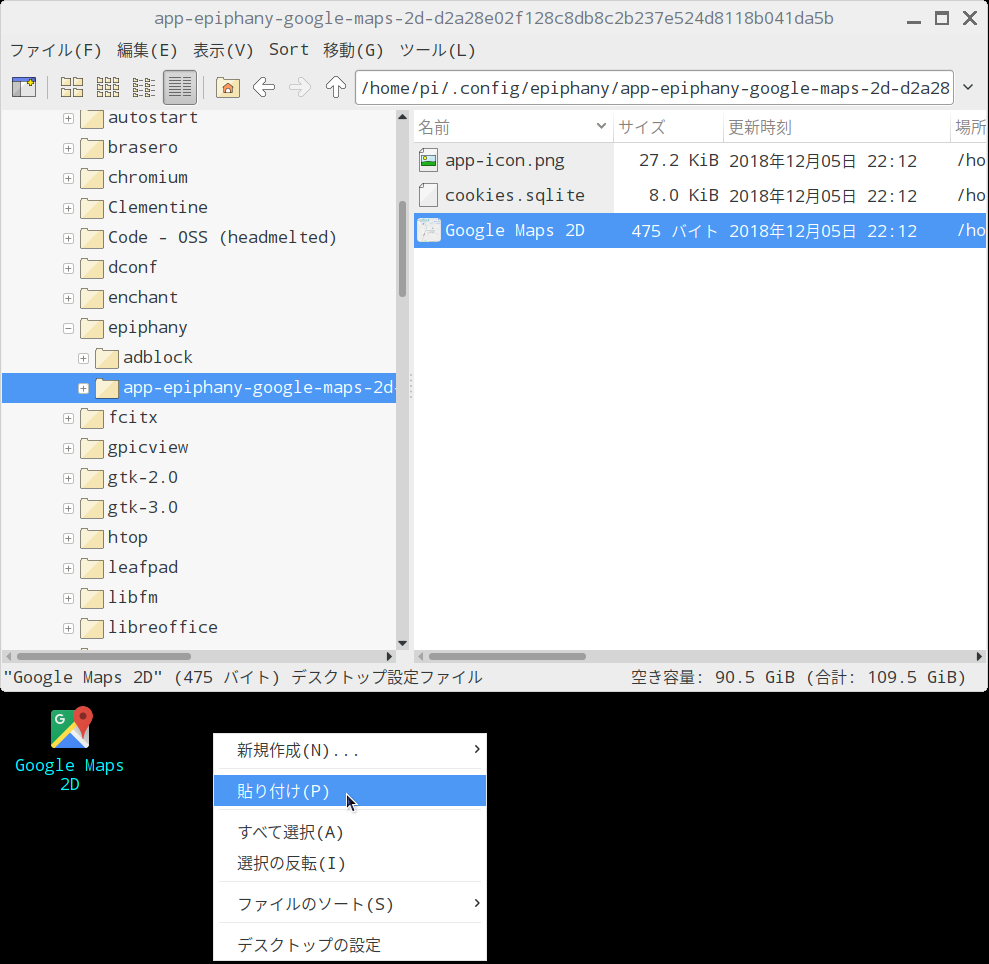
Task: Switch to icon view mode
Action: (71, 87)
